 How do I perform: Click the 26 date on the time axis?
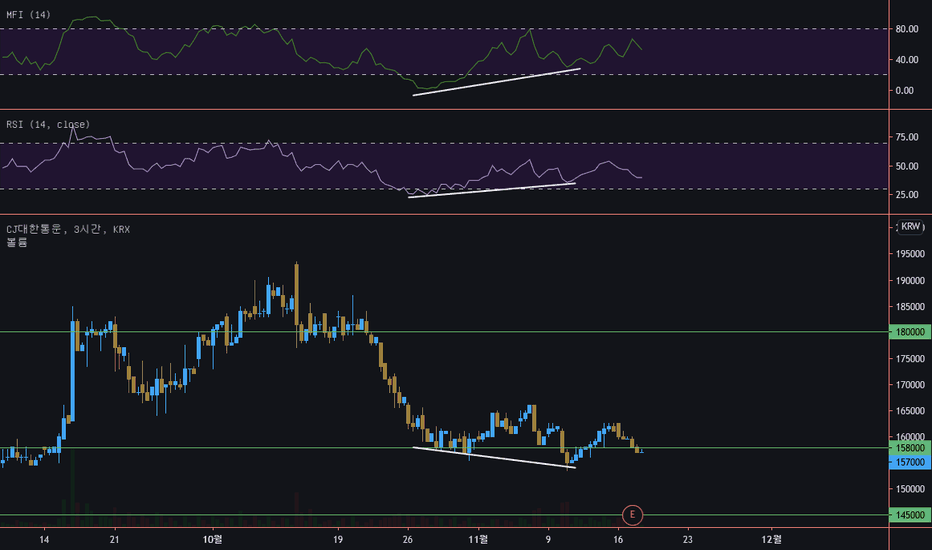click(x=408, y=540)
